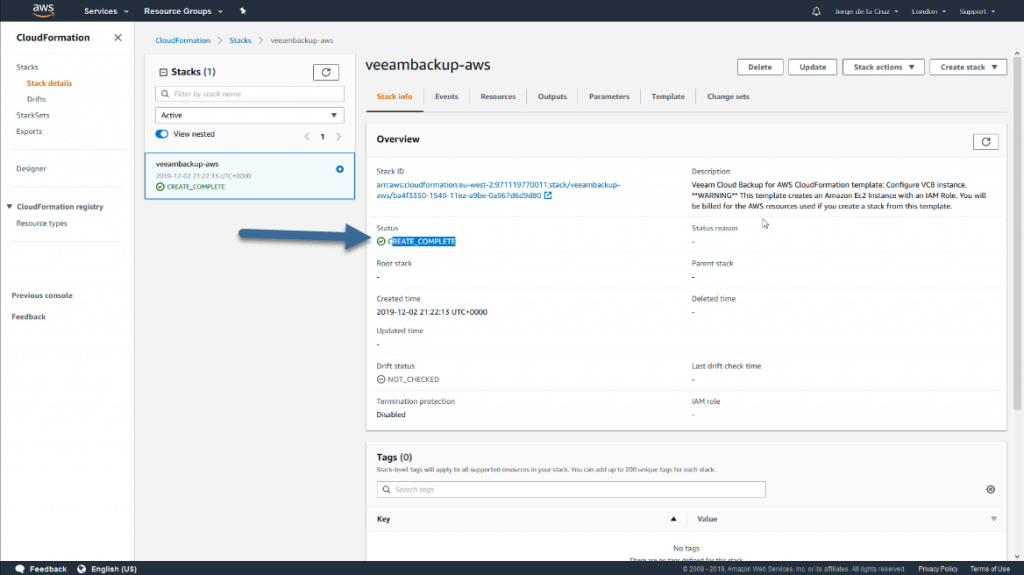The width and height of the screenshot is (1024, 575).
Task: Open the pin shortcuts icon in top bar
Action: [243, 11]
